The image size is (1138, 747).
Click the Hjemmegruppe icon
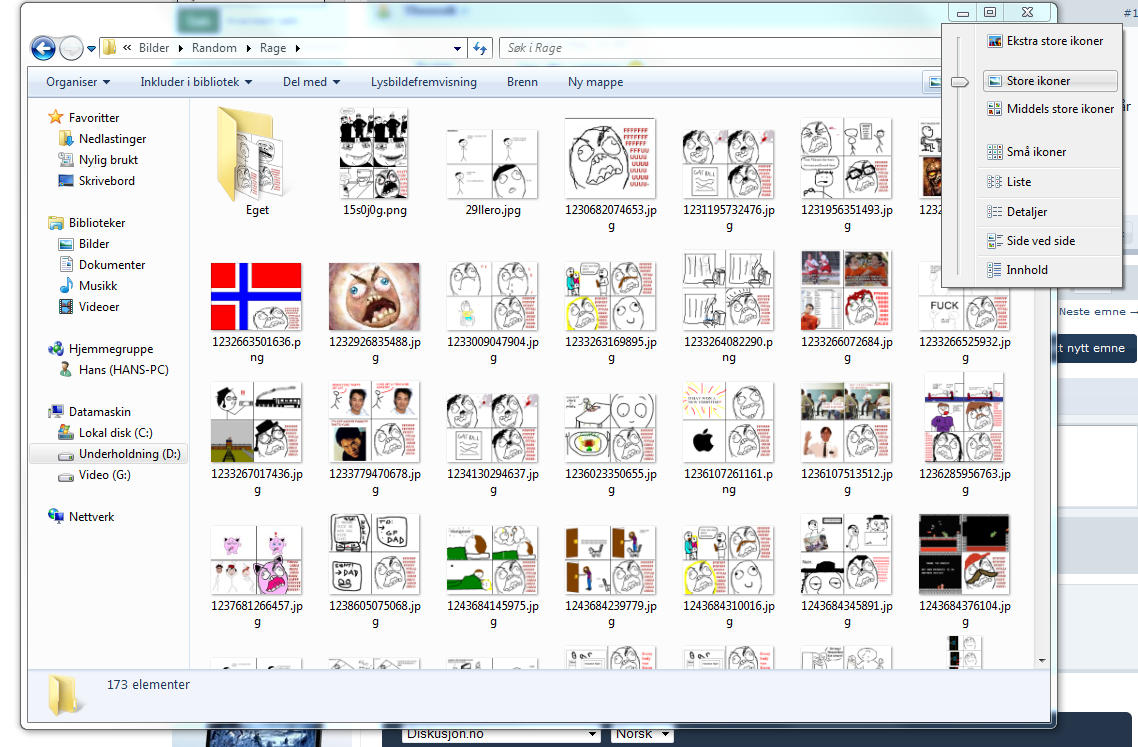(56, 349)
